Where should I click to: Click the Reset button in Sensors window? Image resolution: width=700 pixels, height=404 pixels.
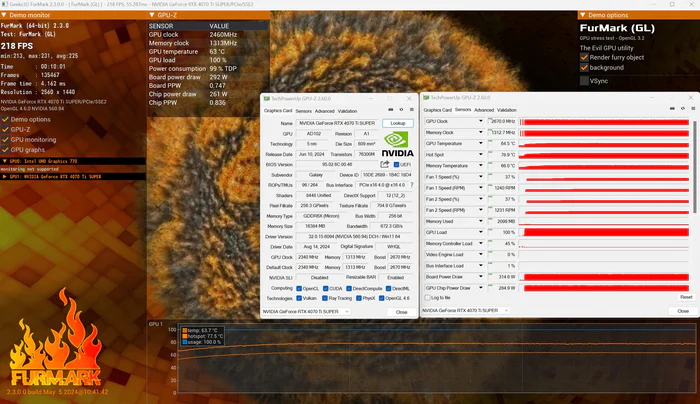pos(686,297)
